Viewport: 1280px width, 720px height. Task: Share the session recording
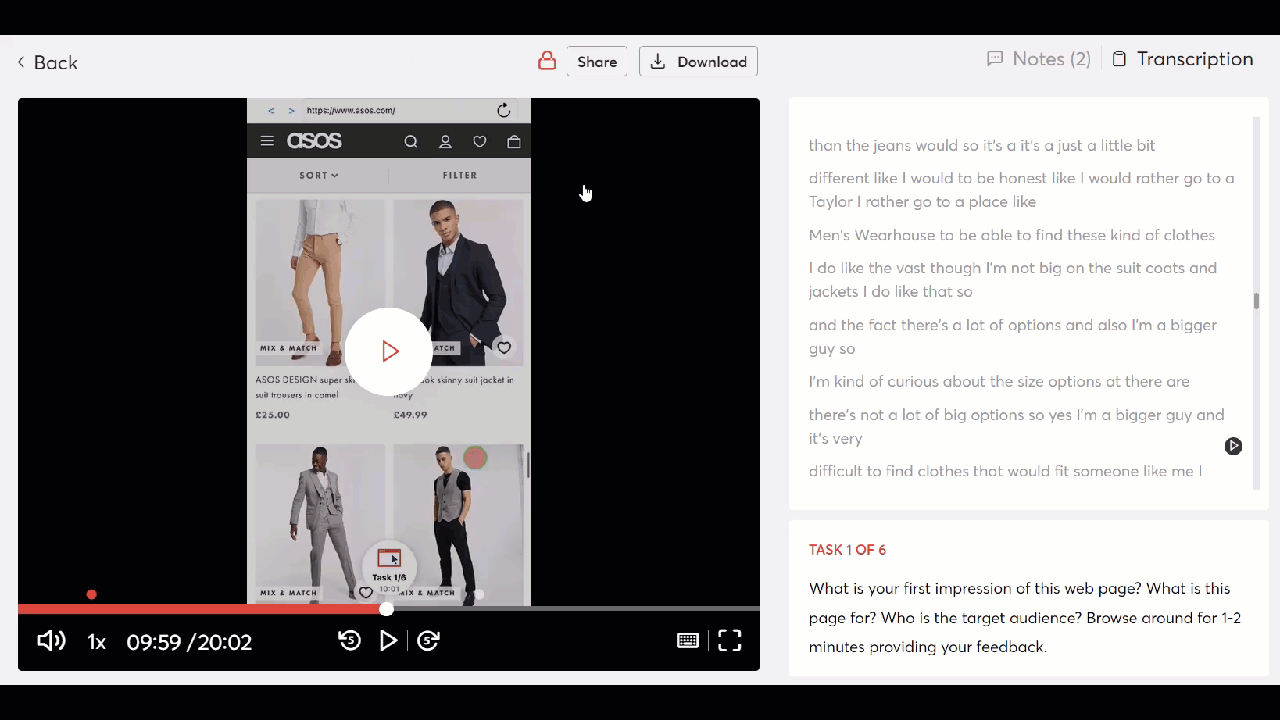597,61
